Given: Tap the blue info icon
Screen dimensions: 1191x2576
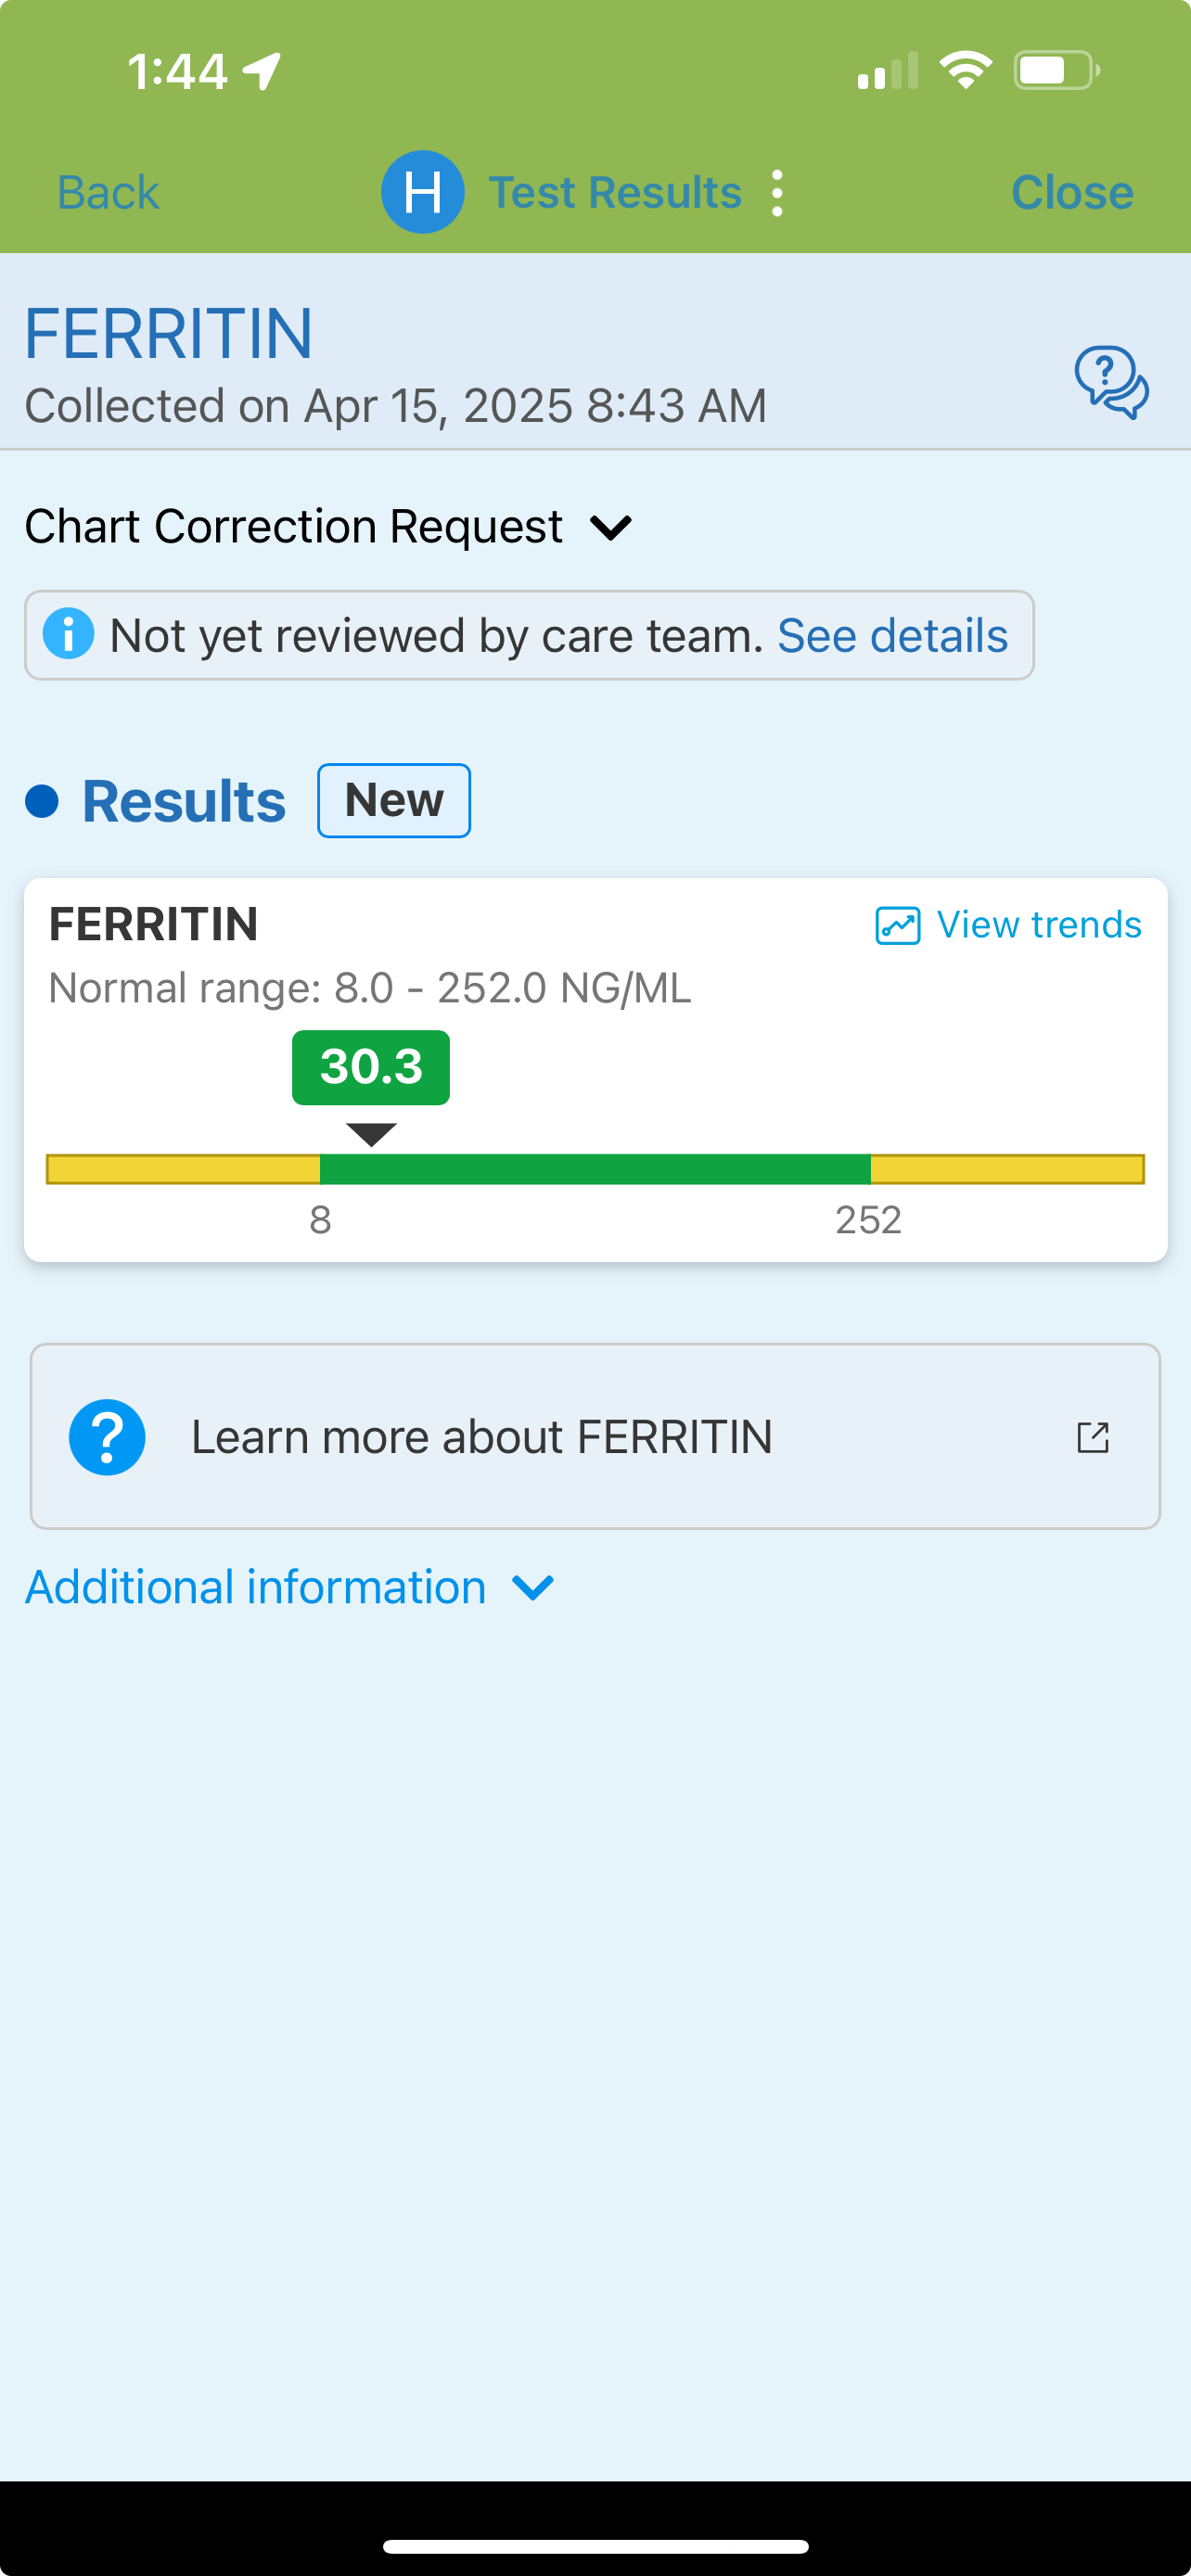Looking at the screenshot, I should [x=69, y=634].
